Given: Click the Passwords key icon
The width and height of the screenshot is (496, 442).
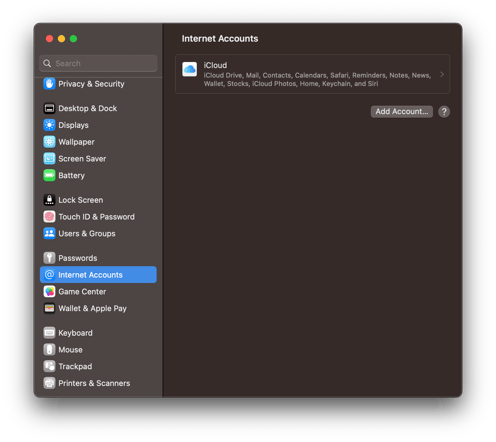Looking at the screenshot, I should pyautogui.click(x=49, y=258).
